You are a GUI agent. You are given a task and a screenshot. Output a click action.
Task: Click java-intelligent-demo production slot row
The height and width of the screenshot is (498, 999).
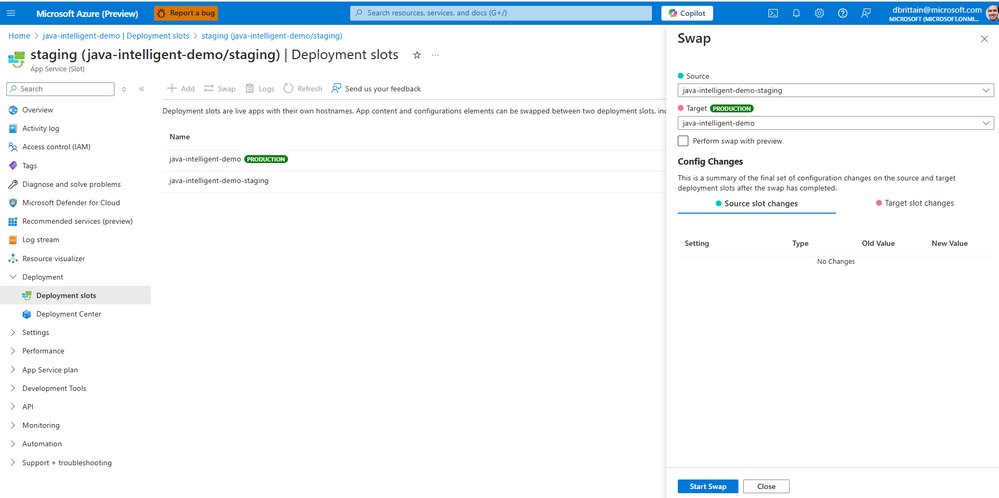point(413,159)
